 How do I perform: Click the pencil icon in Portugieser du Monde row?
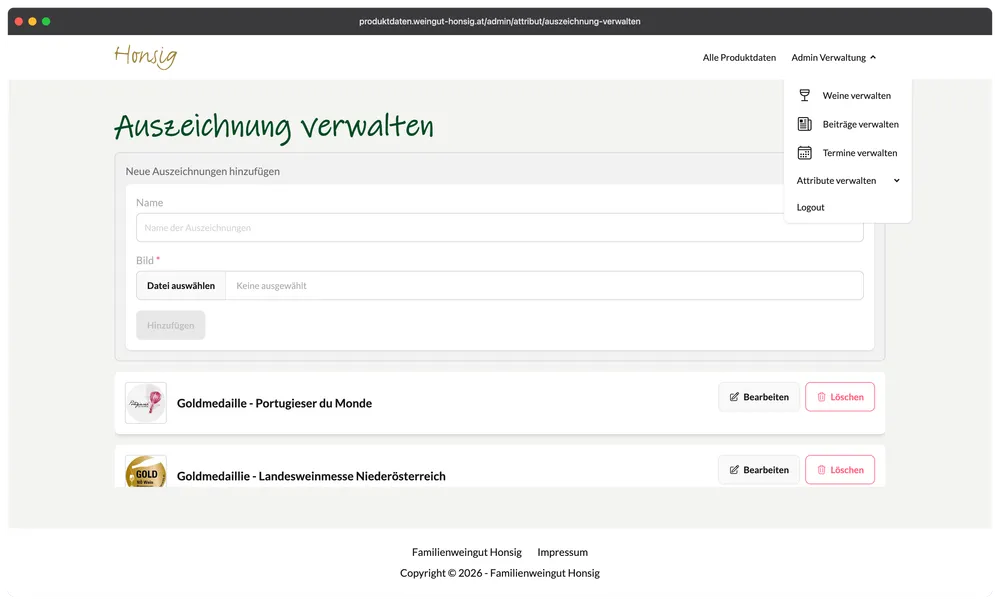click(x=734, y=397)
